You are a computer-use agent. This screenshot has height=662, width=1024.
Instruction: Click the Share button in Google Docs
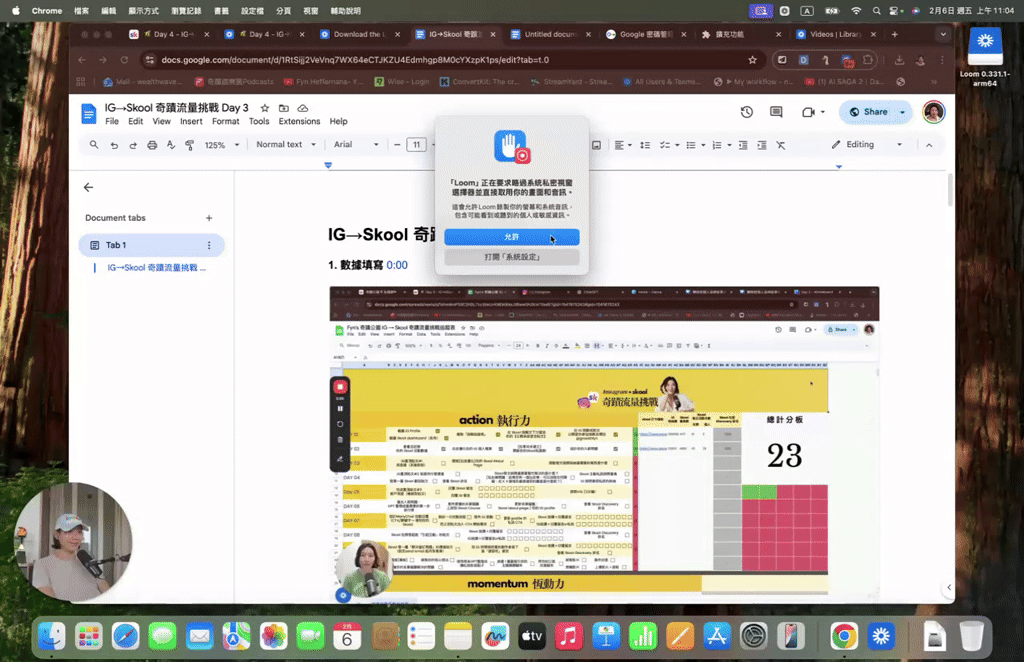(869, 112)
